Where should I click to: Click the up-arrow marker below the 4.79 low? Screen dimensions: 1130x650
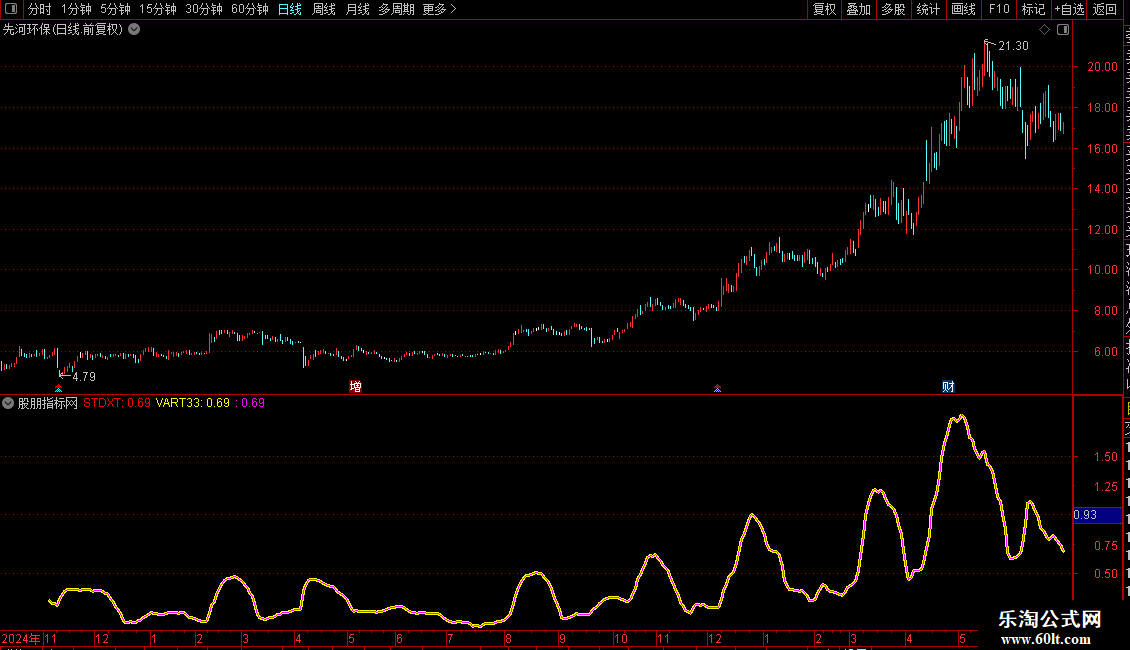point(58,388)
